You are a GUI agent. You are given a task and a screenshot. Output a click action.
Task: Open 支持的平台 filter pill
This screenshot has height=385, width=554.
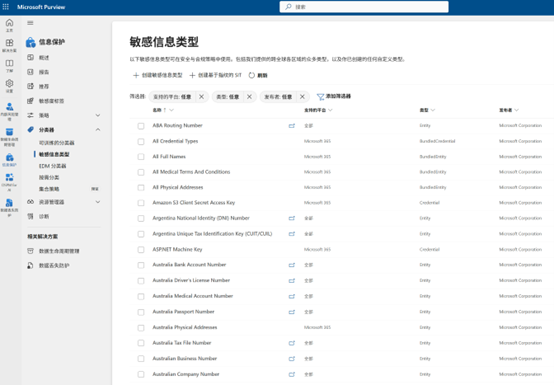coord(172,97)
